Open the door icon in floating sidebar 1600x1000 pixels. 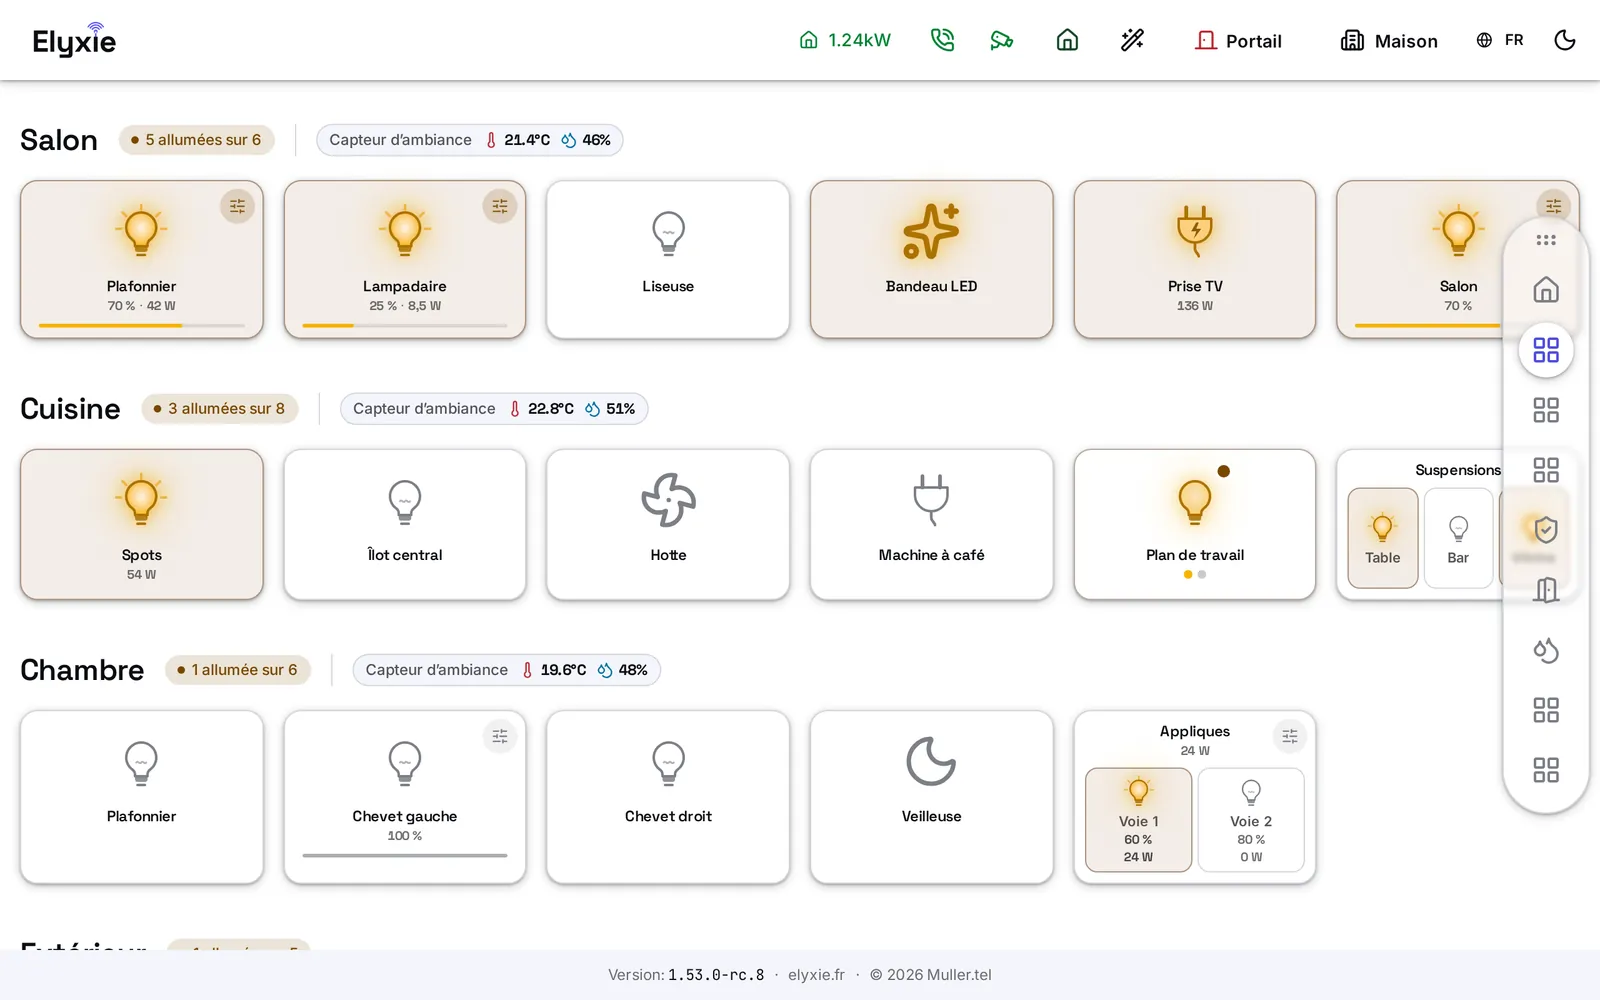(1546, 590)
